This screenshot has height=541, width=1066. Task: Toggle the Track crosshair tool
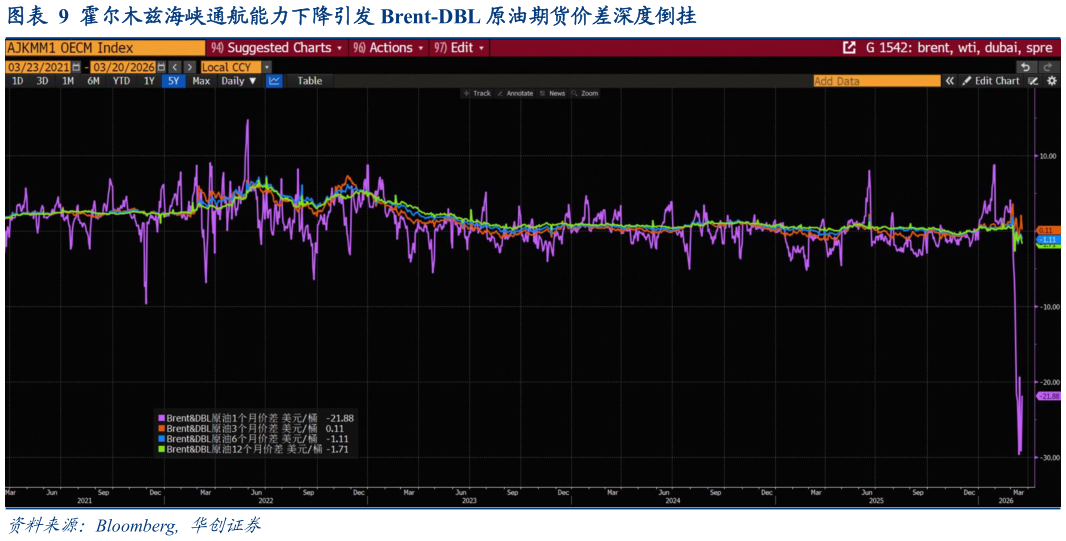[x=477, y=93]
